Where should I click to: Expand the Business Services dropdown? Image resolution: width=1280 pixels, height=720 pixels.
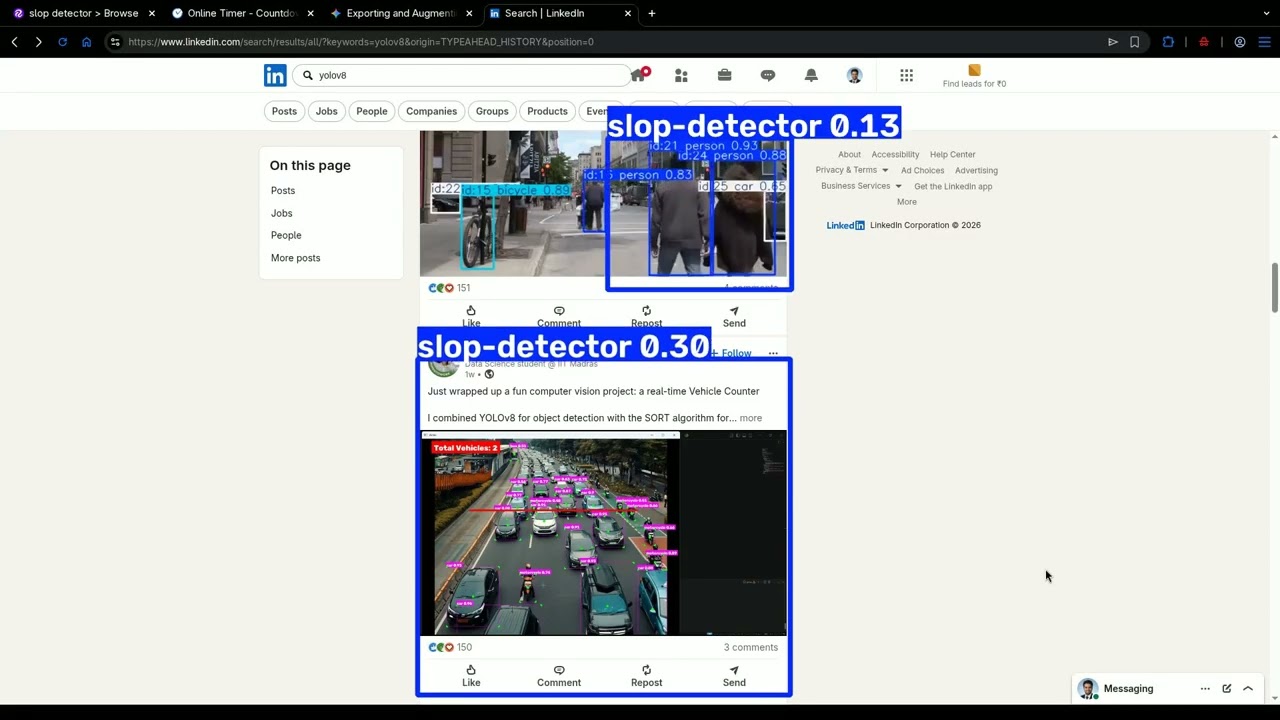click(861, 186)
